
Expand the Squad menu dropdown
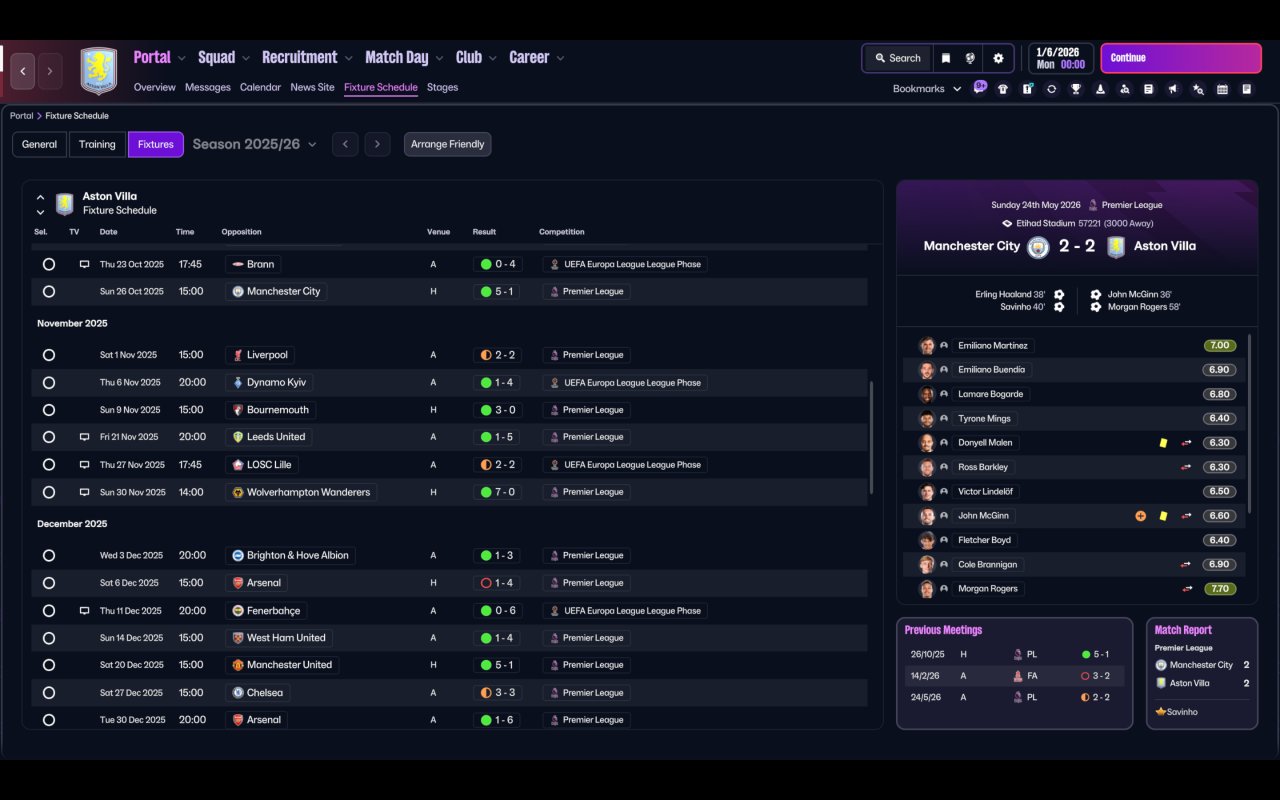coord(246,59)
